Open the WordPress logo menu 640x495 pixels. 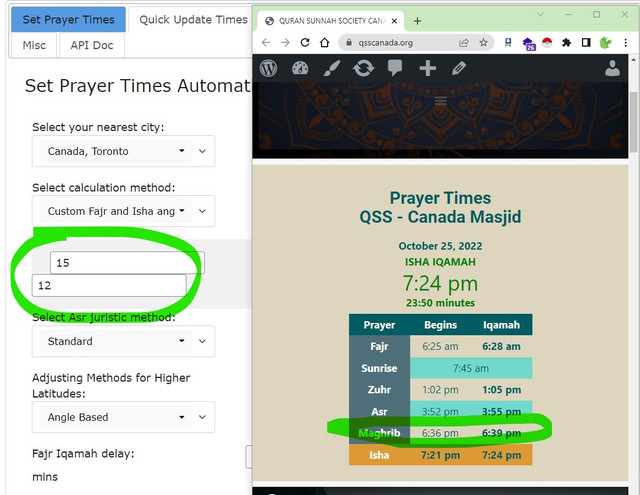[268, 68]
